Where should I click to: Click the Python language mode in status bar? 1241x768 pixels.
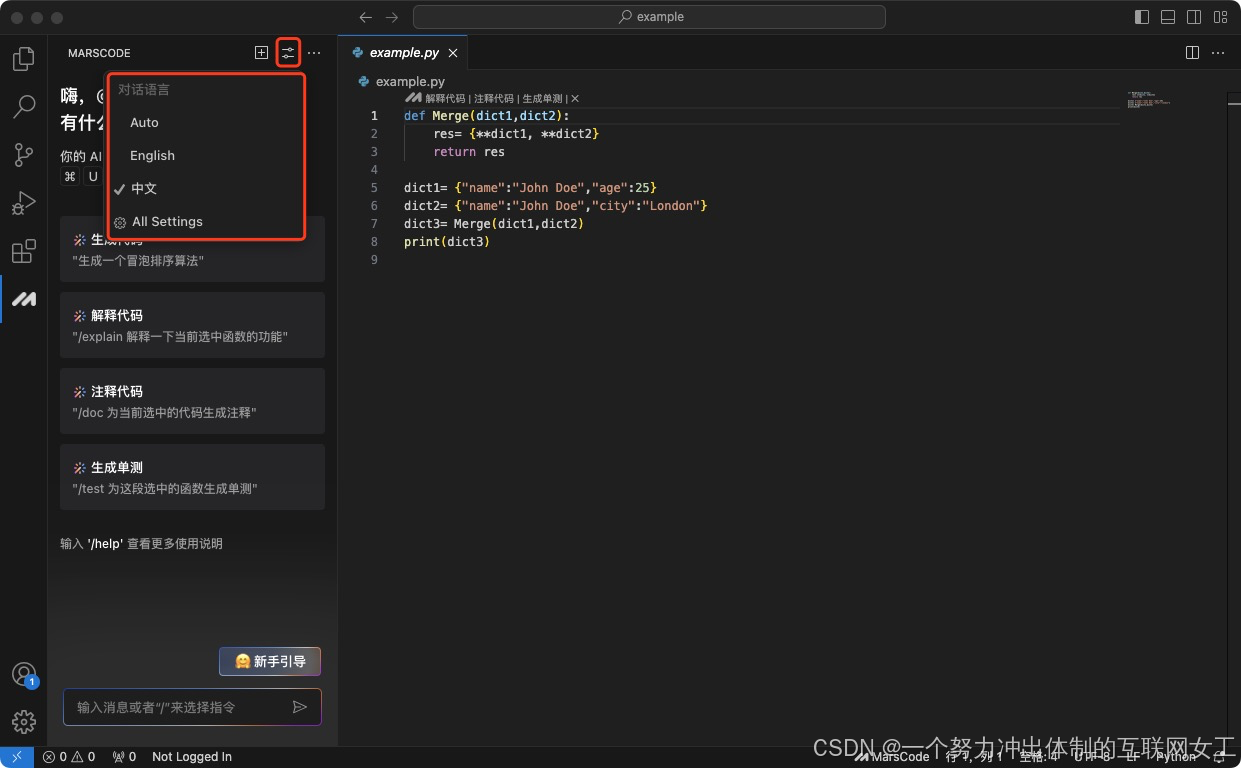click(1176, 757)
